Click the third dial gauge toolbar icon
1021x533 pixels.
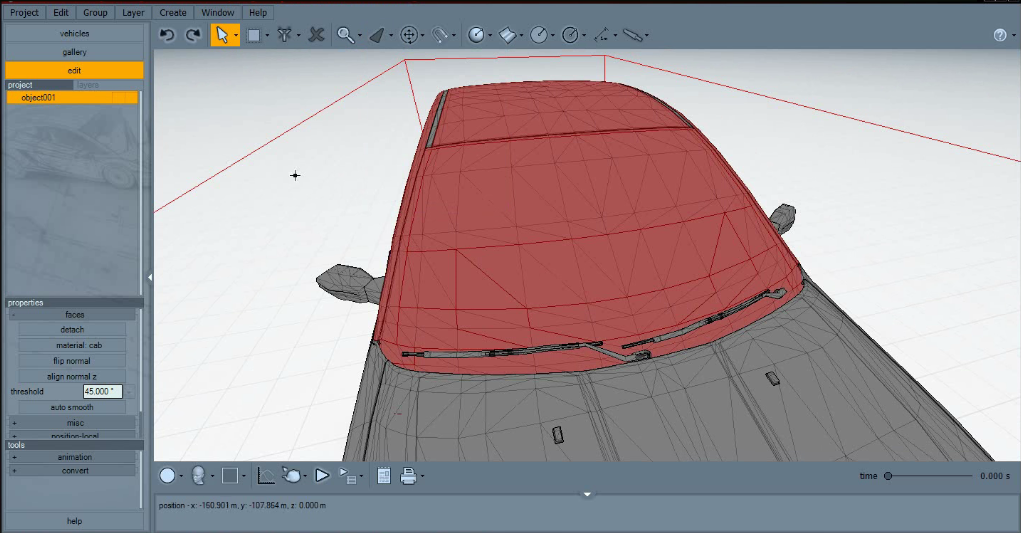(570, 35)
